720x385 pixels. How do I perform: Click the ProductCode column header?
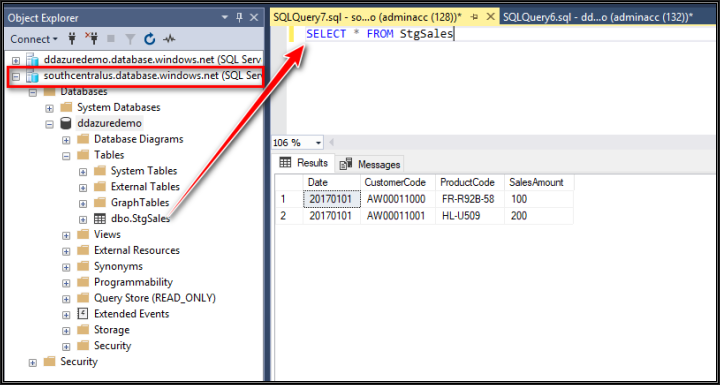469,182
